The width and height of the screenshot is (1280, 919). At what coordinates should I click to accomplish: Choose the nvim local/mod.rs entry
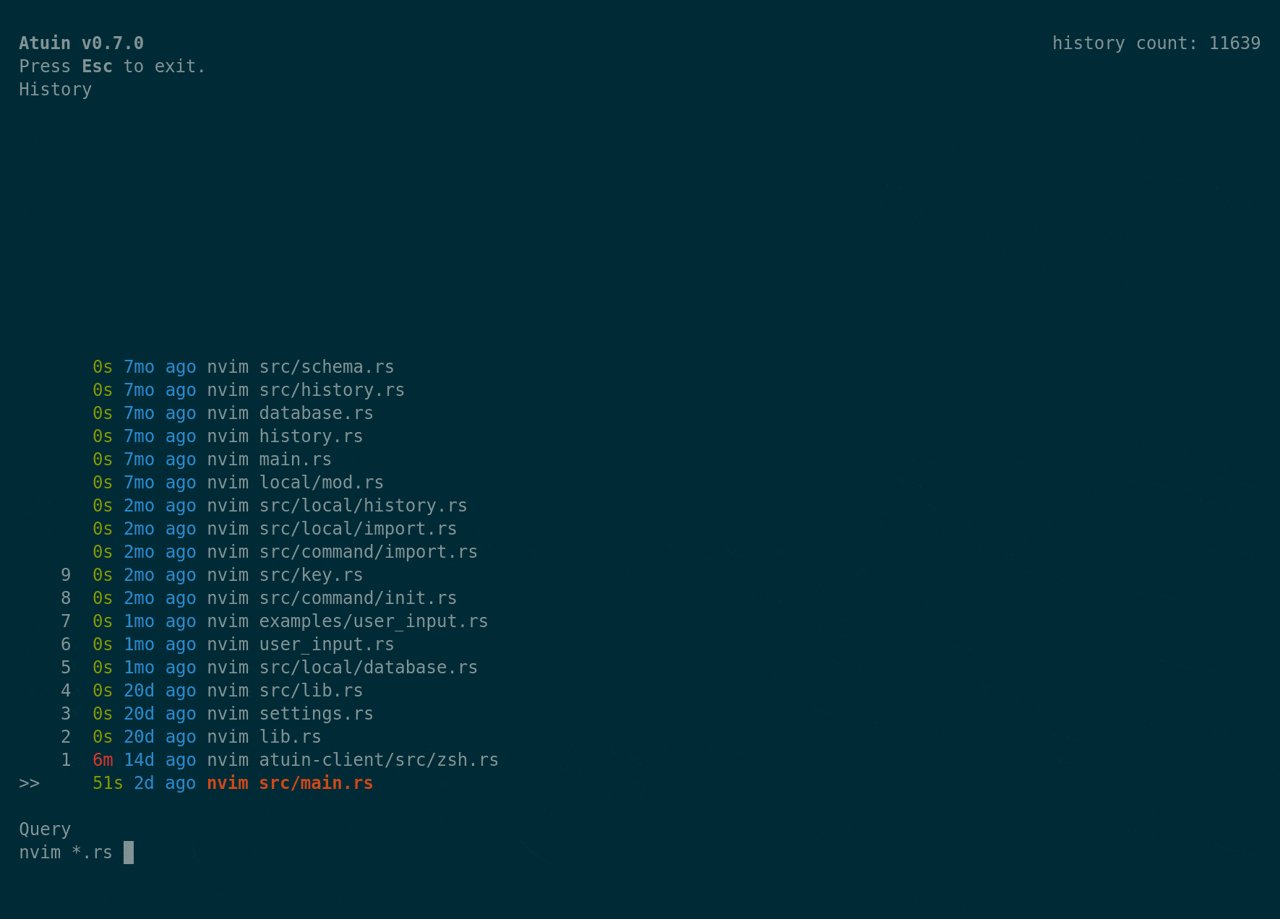(x=238, y=482)
